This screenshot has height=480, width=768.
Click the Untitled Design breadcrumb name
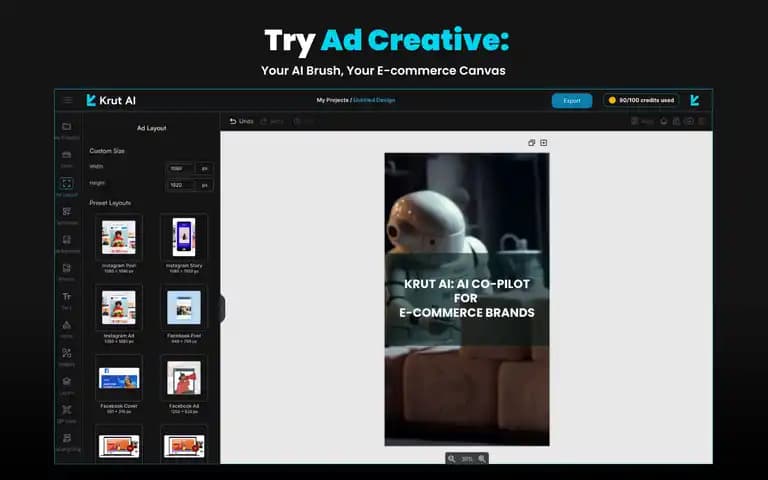pyautogui.click(x=374, y=100)
